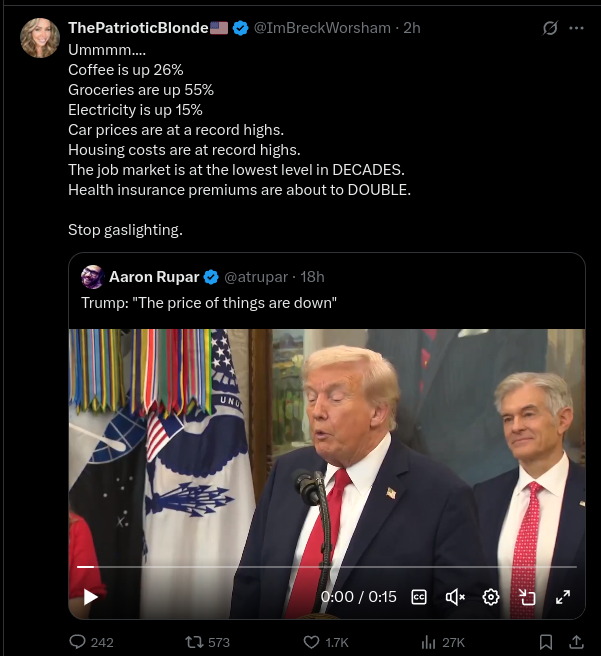
Task: Open the post's three-dot more menu
Action: pyautogui.click(x=576, y=28)
